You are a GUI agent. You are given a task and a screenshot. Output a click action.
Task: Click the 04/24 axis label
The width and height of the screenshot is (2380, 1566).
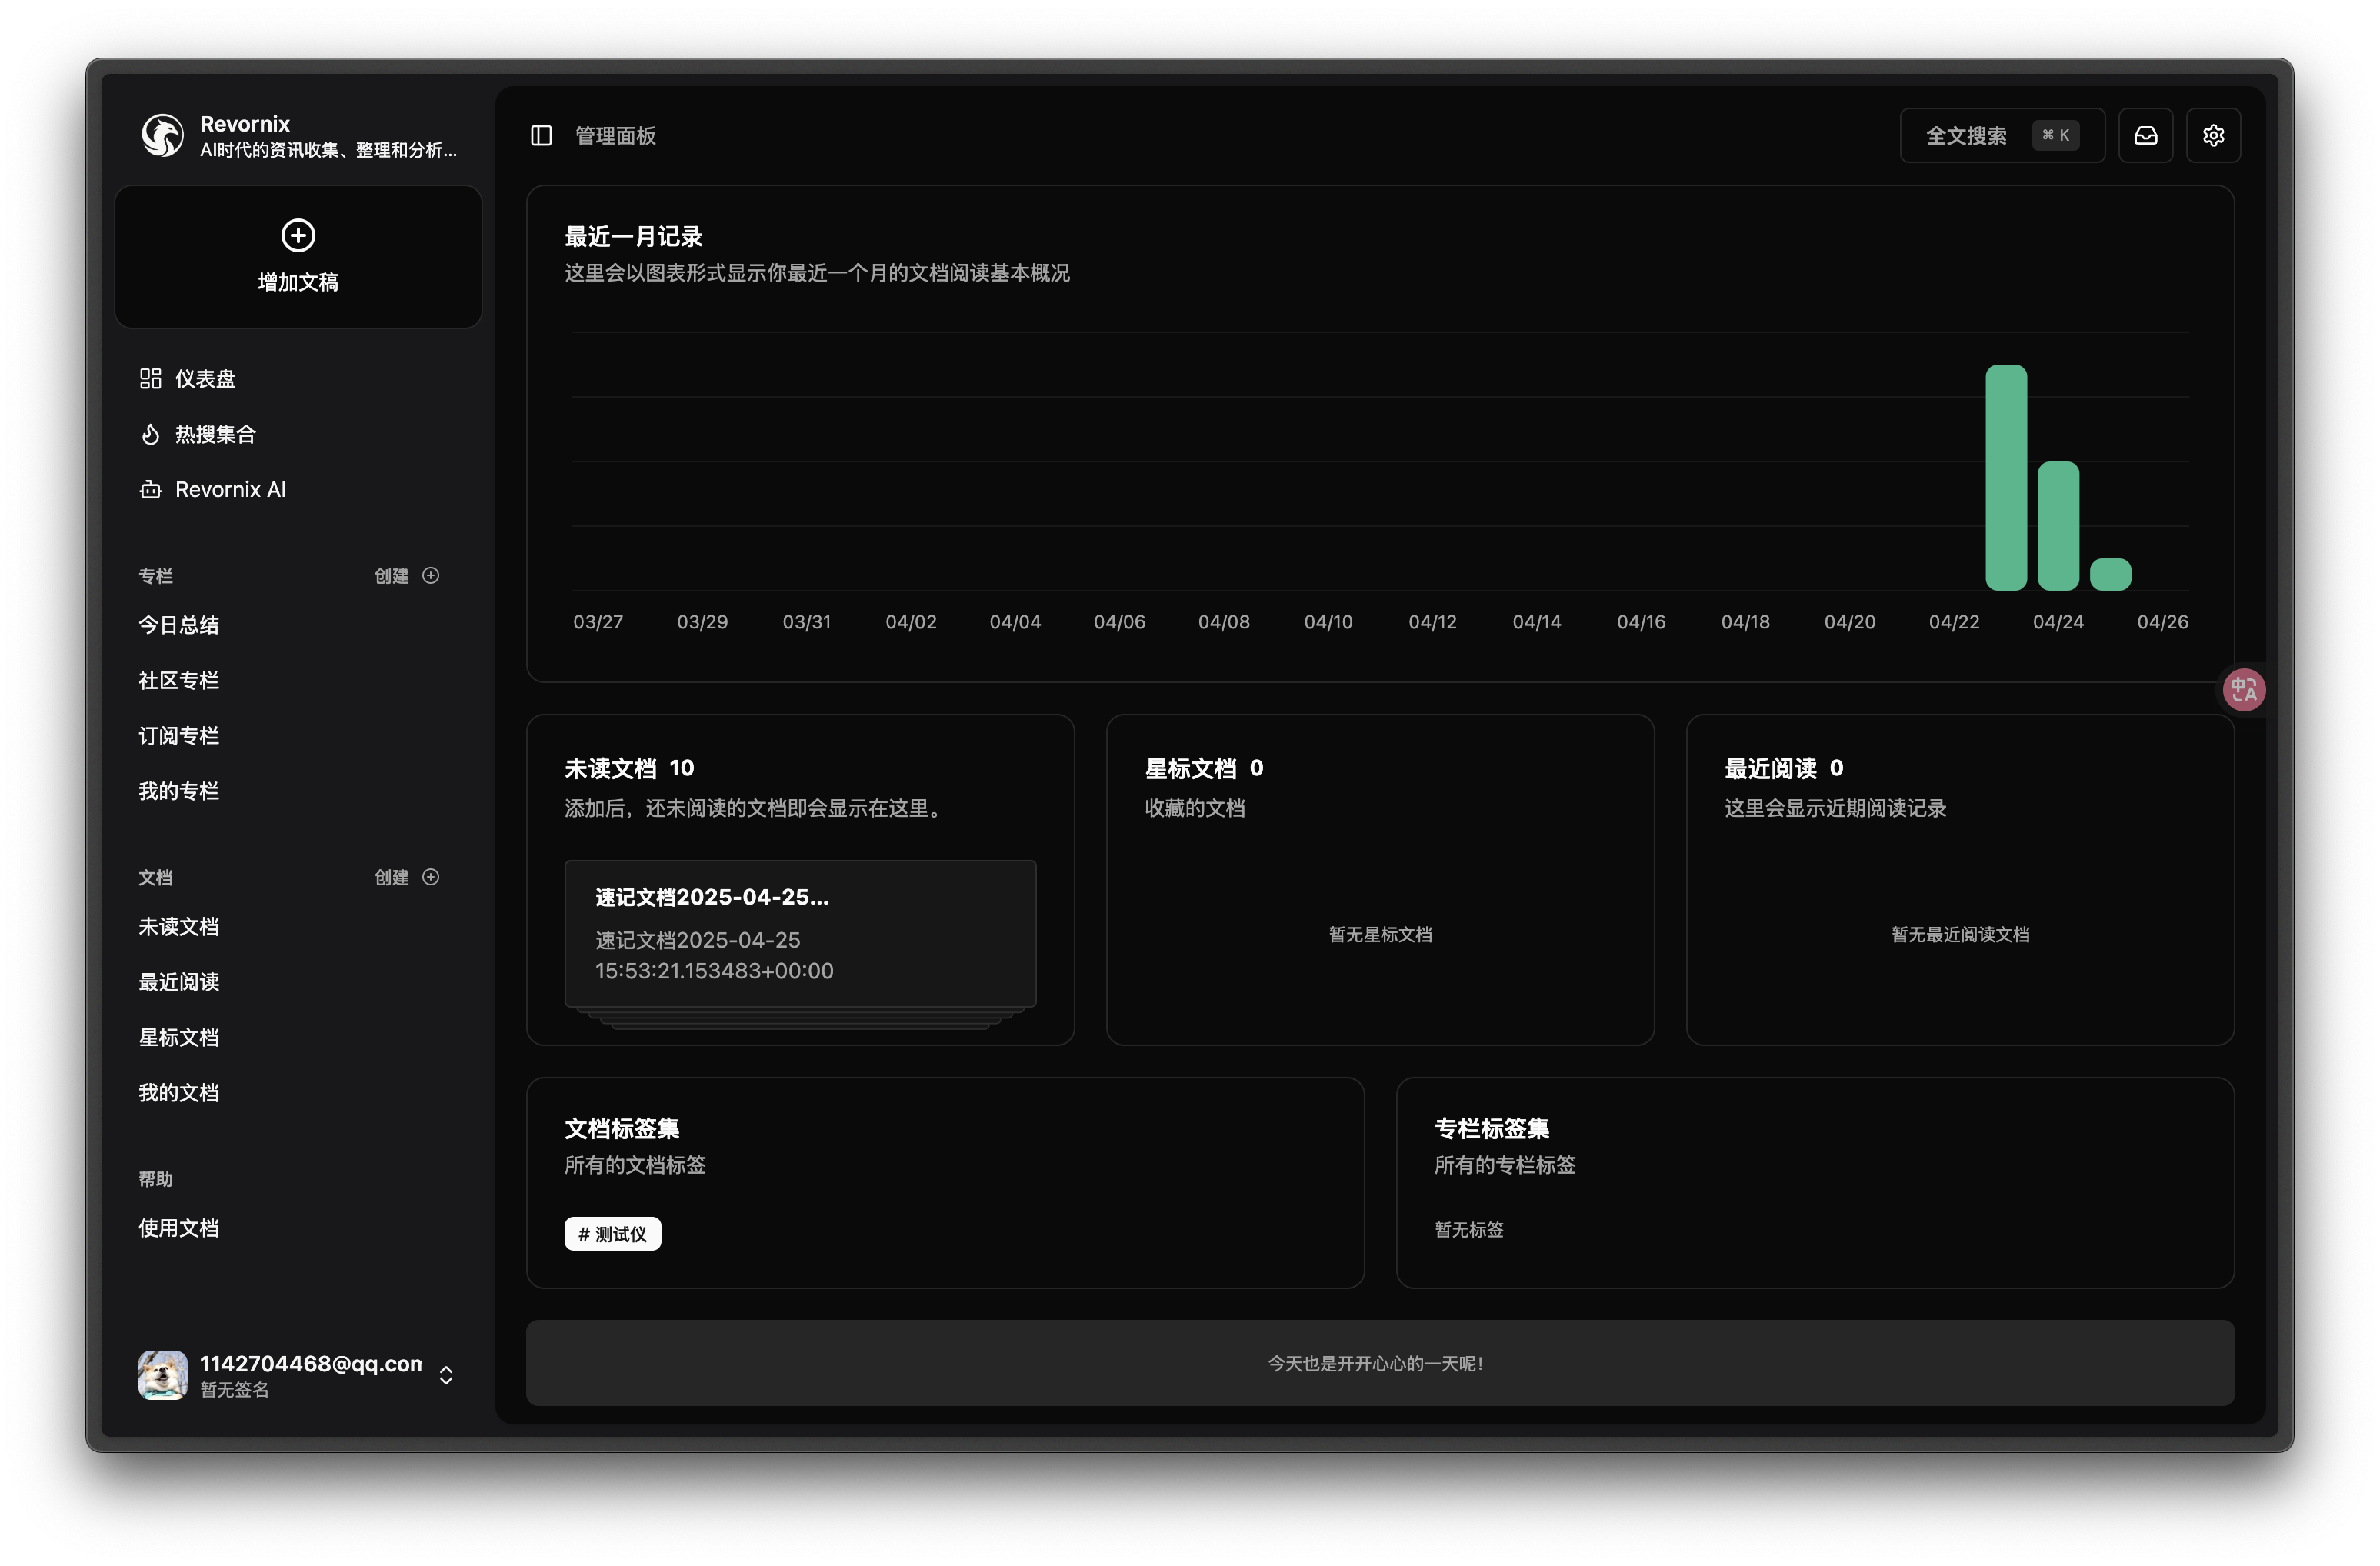[2058, 621]
